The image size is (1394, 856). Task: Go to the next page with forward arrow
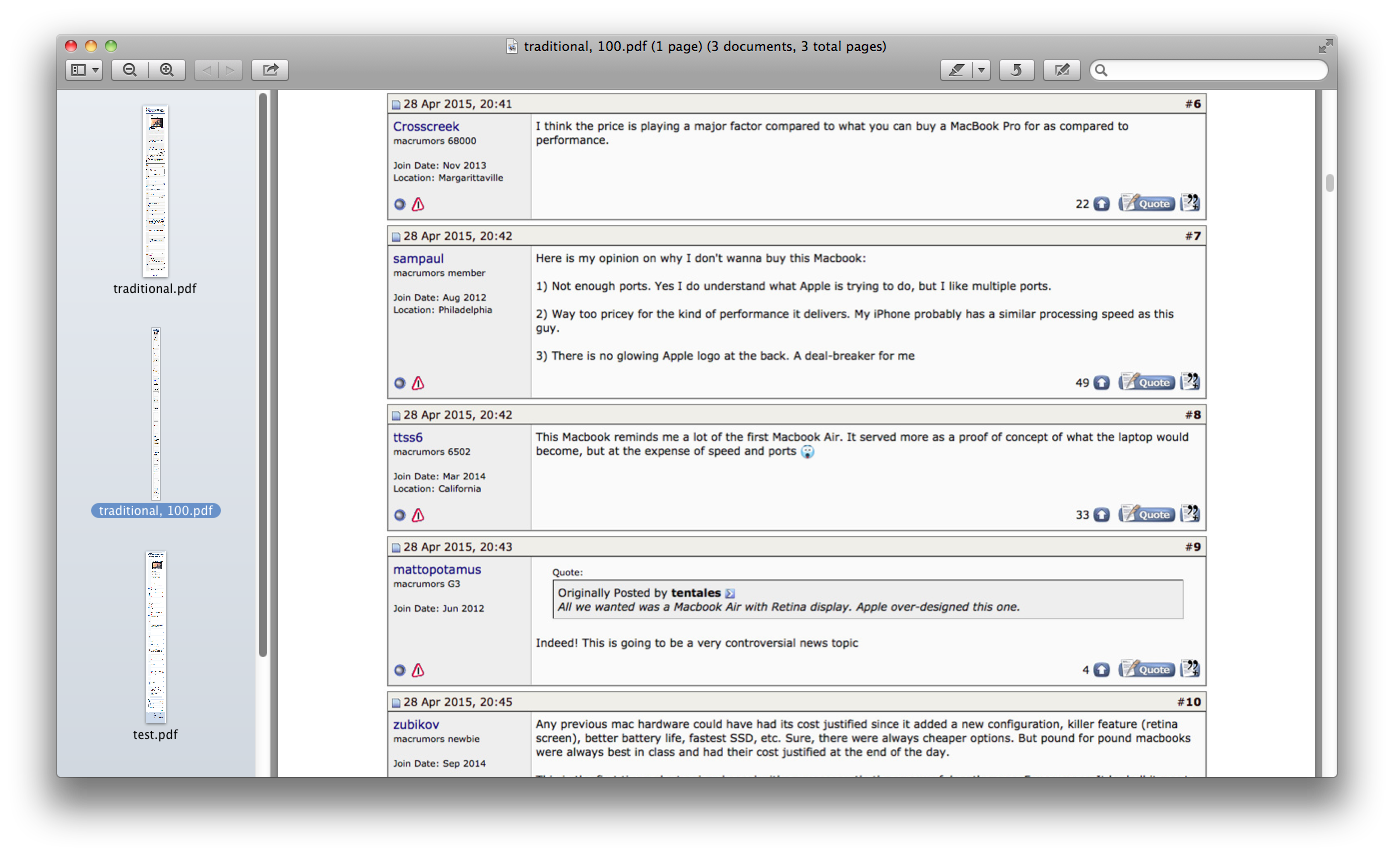point(231,70)
